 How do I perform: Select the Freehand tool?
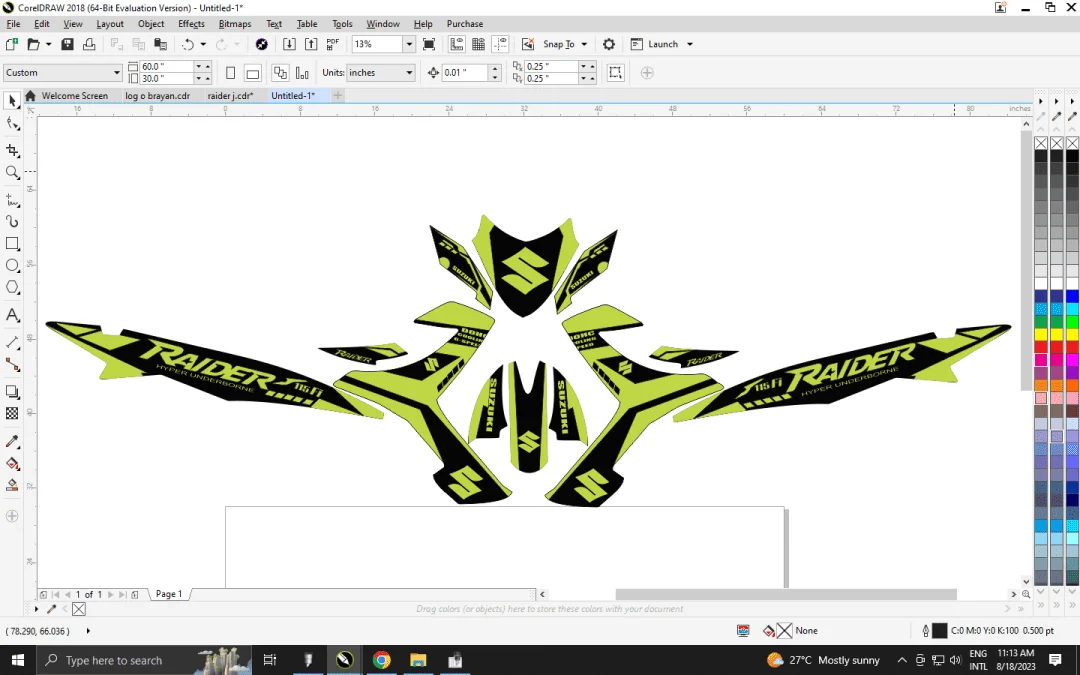(x=12, y=200)
